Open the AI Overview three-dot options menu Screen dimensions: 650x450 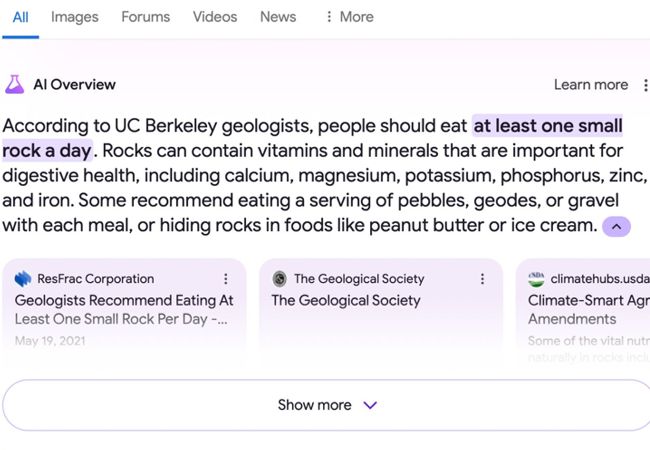click(x=645, y=85)
